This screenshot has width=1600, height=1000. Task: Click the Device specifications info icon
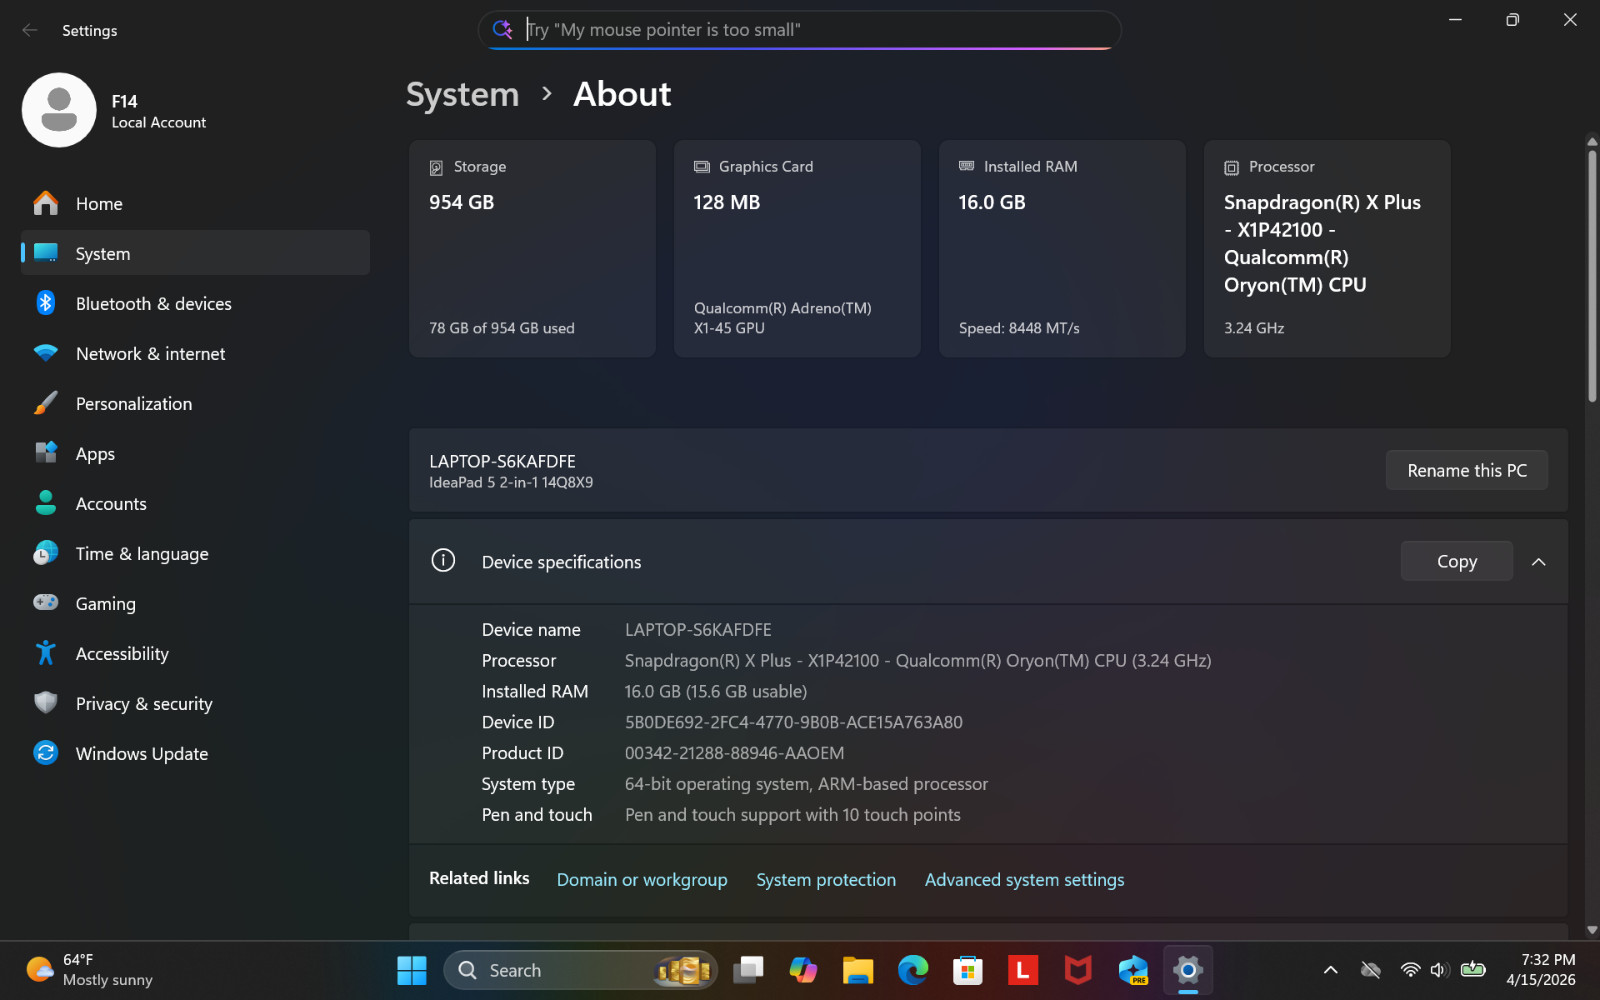click(x=443, y=560)
